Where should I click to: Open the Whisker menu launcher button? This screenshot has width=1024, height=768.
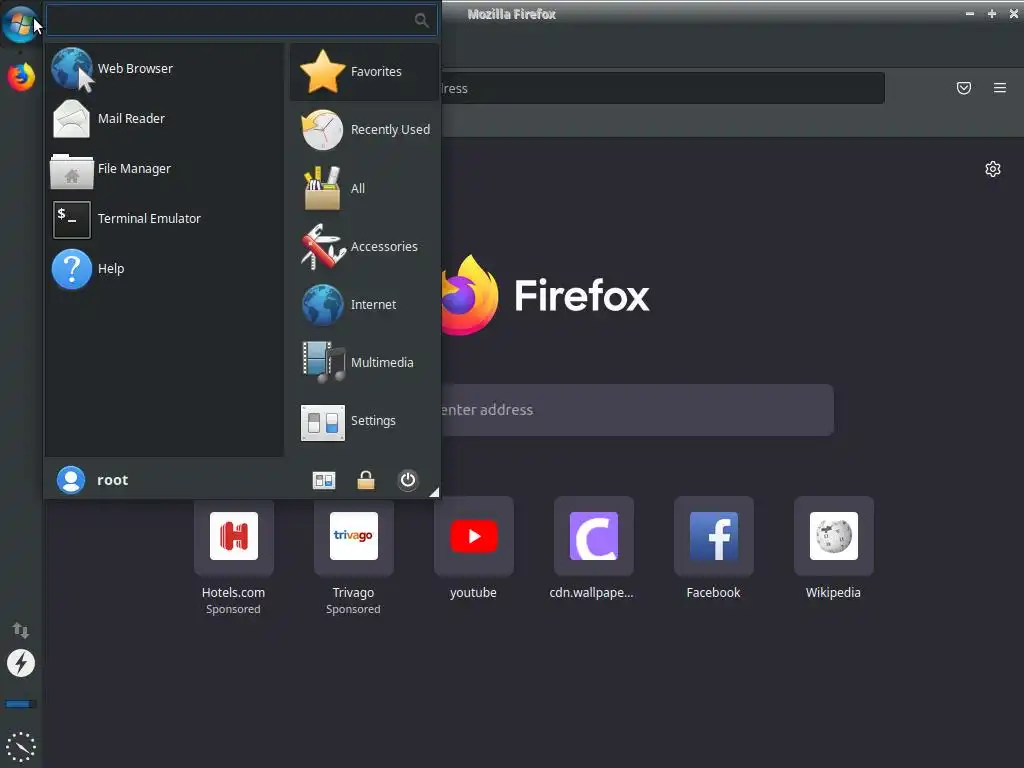(20, 24)
